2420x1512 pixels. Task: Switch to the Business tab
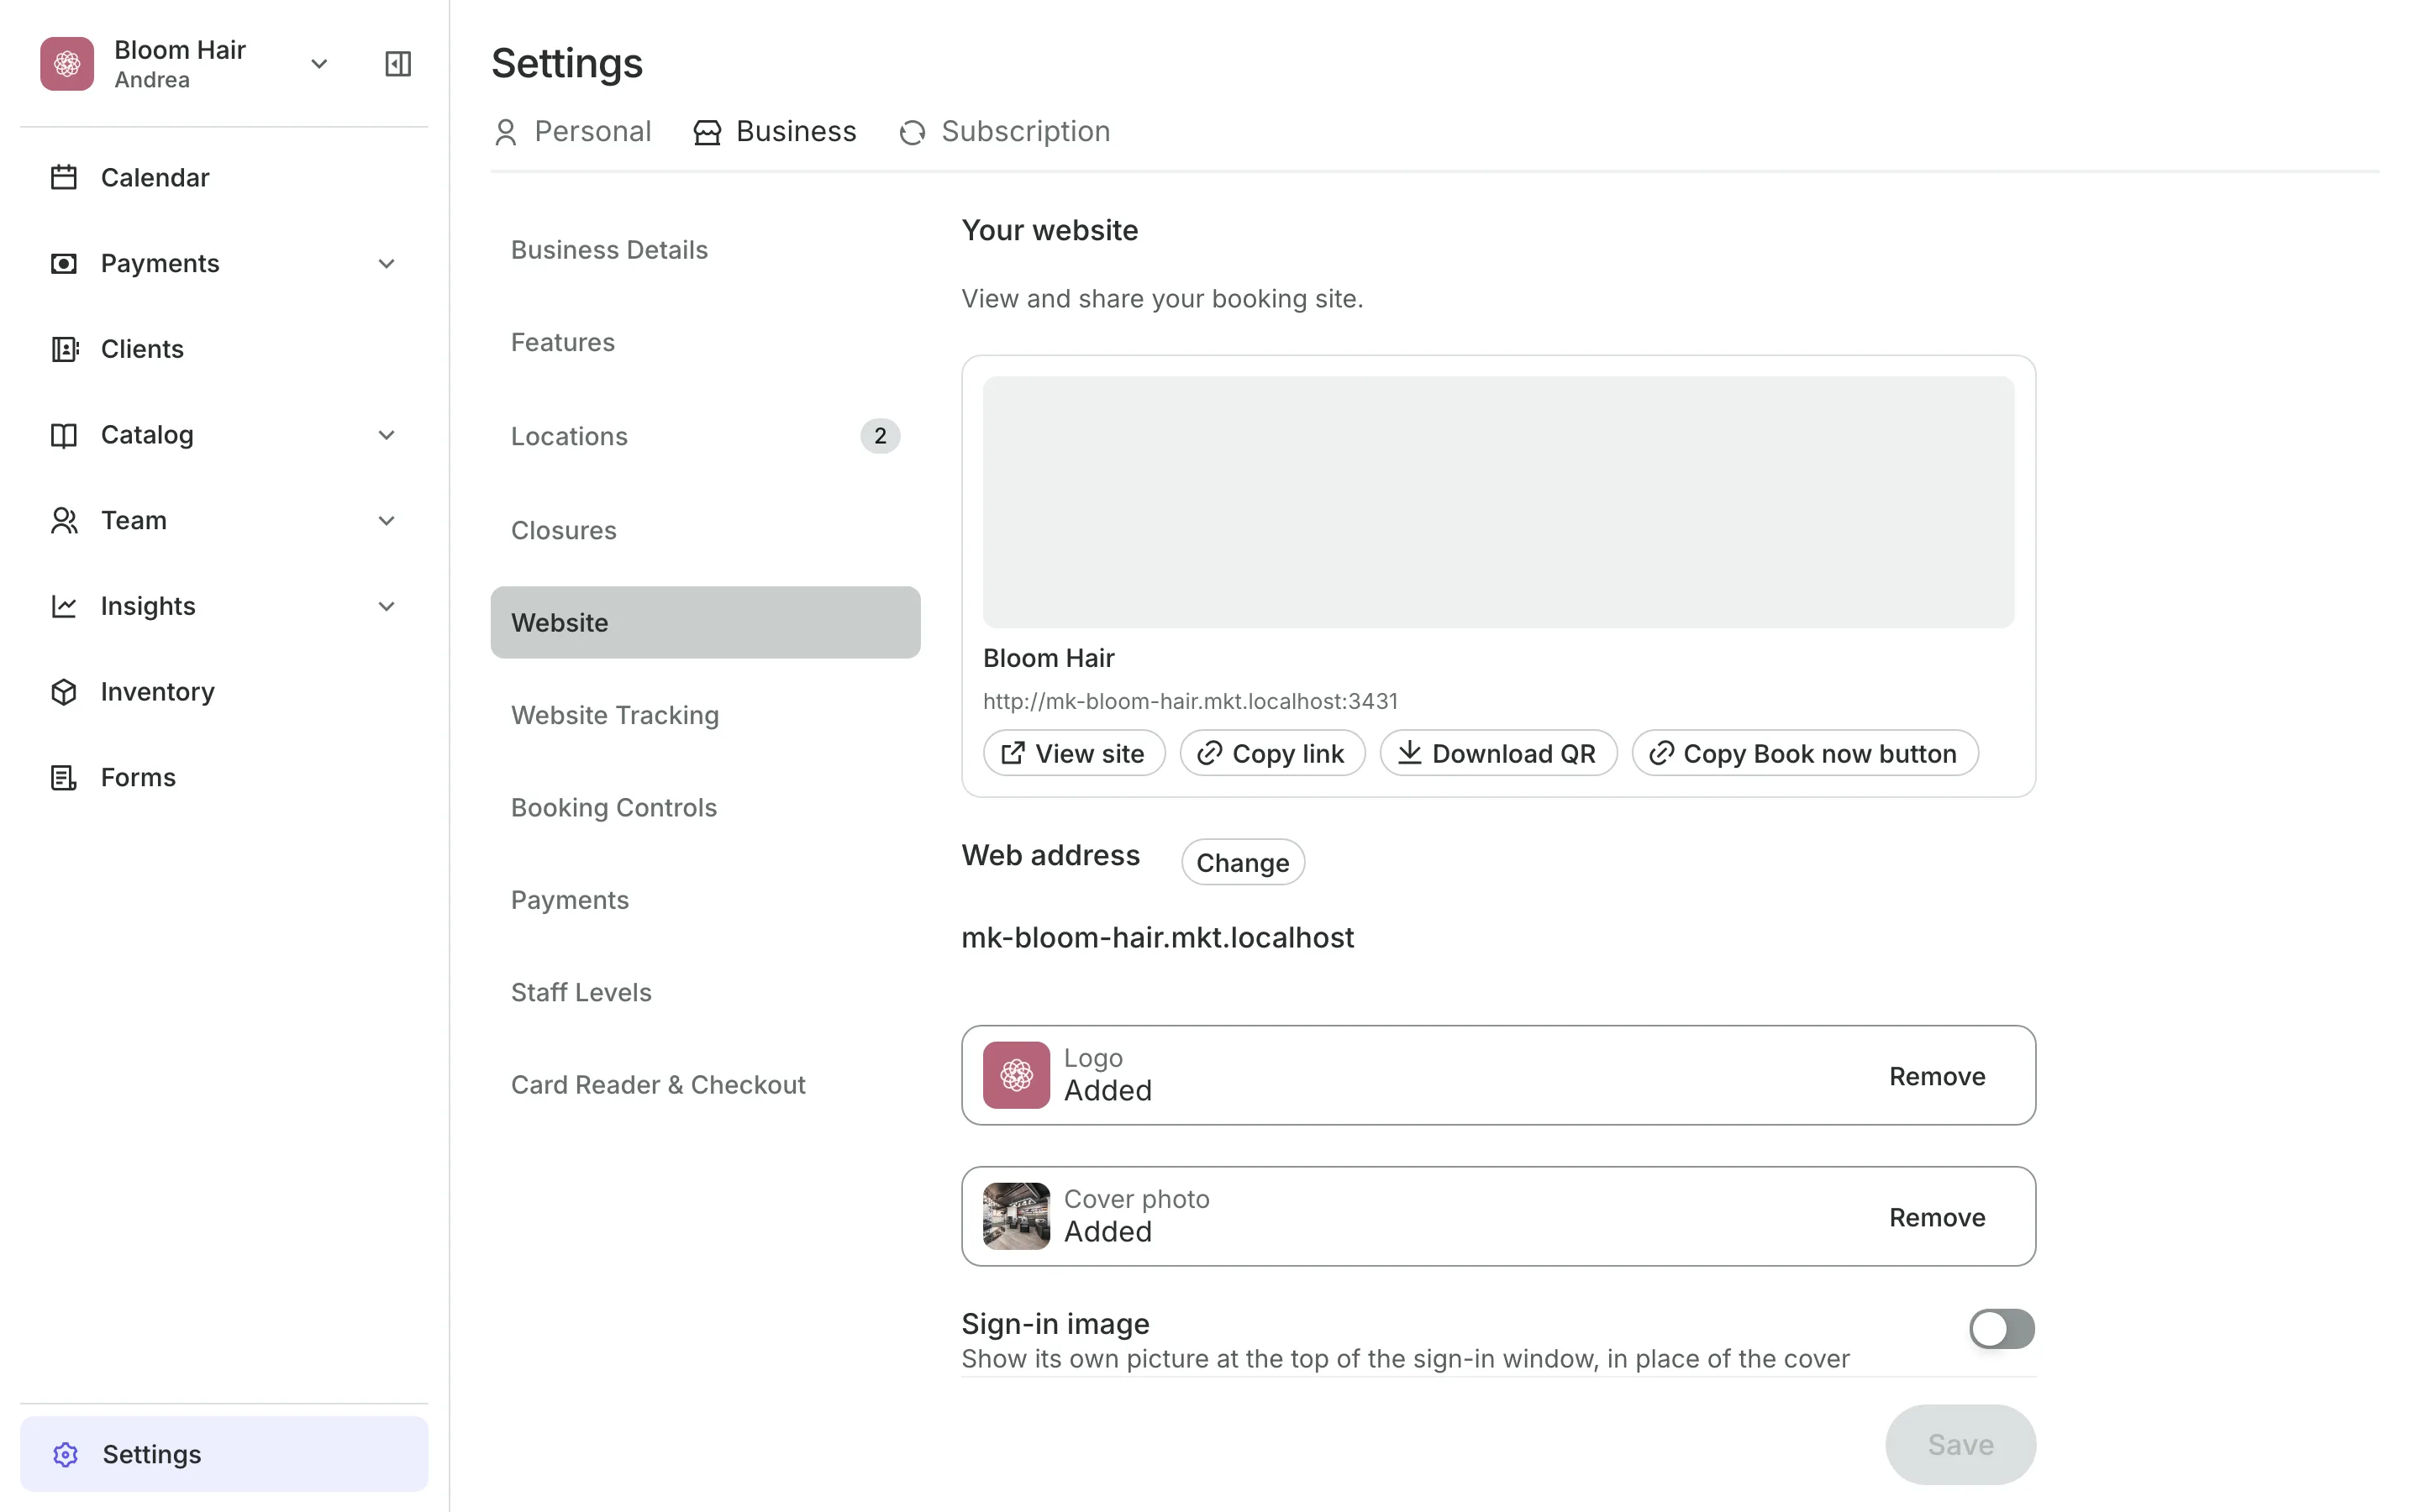pos(775,131)
